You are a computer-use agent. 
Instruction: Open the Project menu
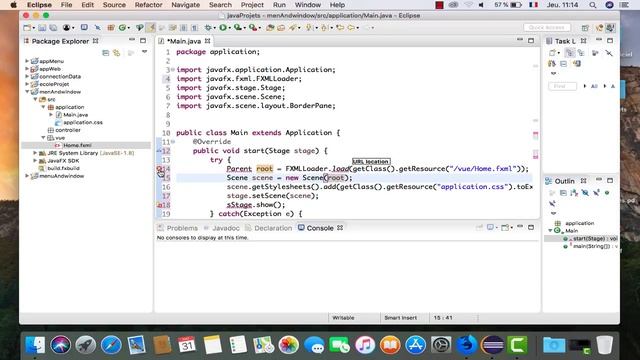pos(252,5)
